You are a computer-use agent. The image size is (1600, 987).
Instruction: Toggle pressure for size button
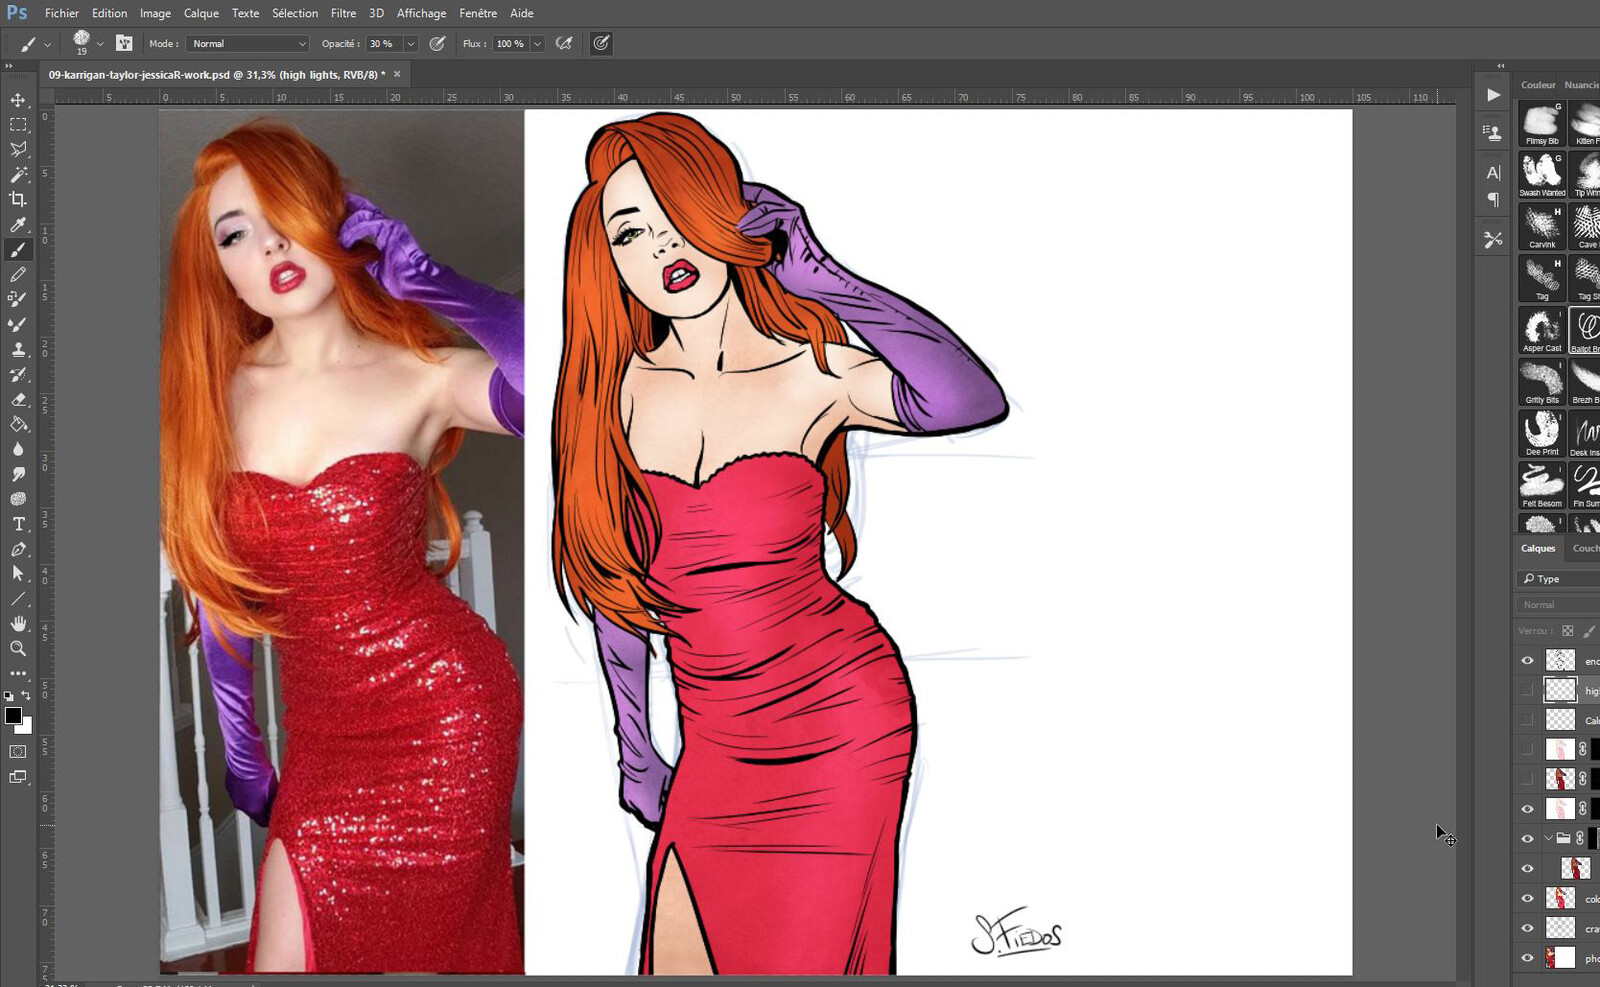click(601, 43)
